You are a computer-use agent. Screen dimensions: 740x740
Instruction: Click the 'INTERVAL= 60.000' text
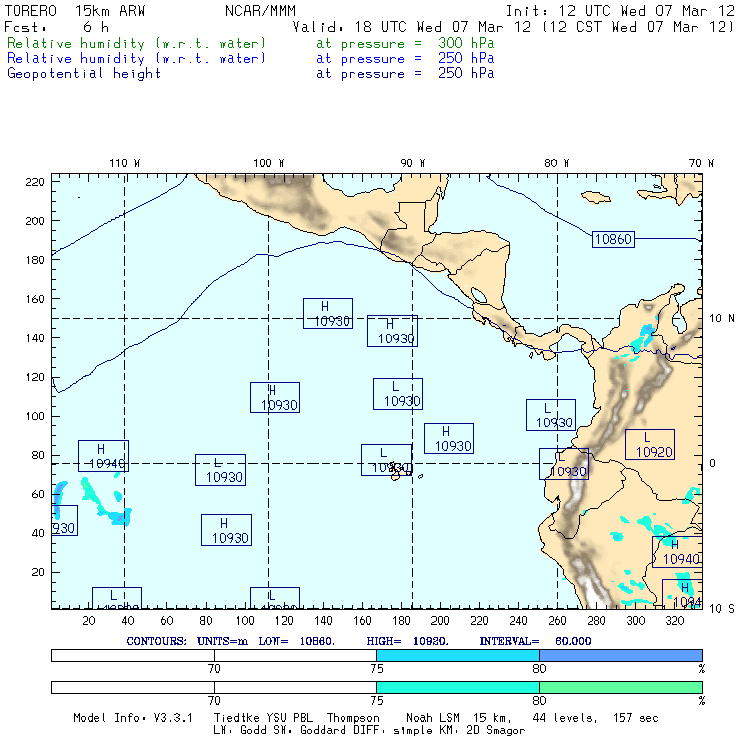pyautogui.click(x=535, y=641)
